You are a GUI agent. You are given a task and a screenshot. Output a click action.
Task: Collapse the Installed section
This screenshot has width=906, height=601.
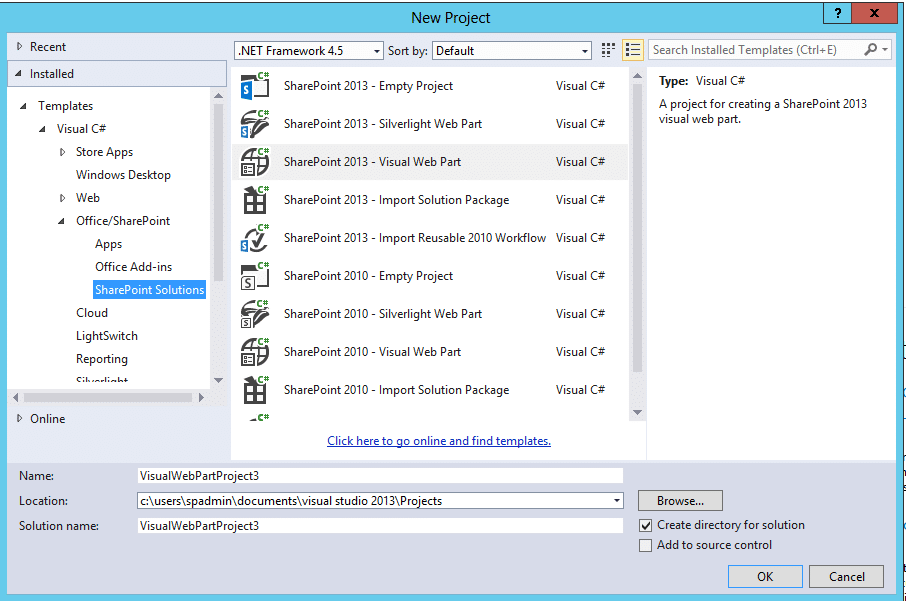click(x=18, y=73)
